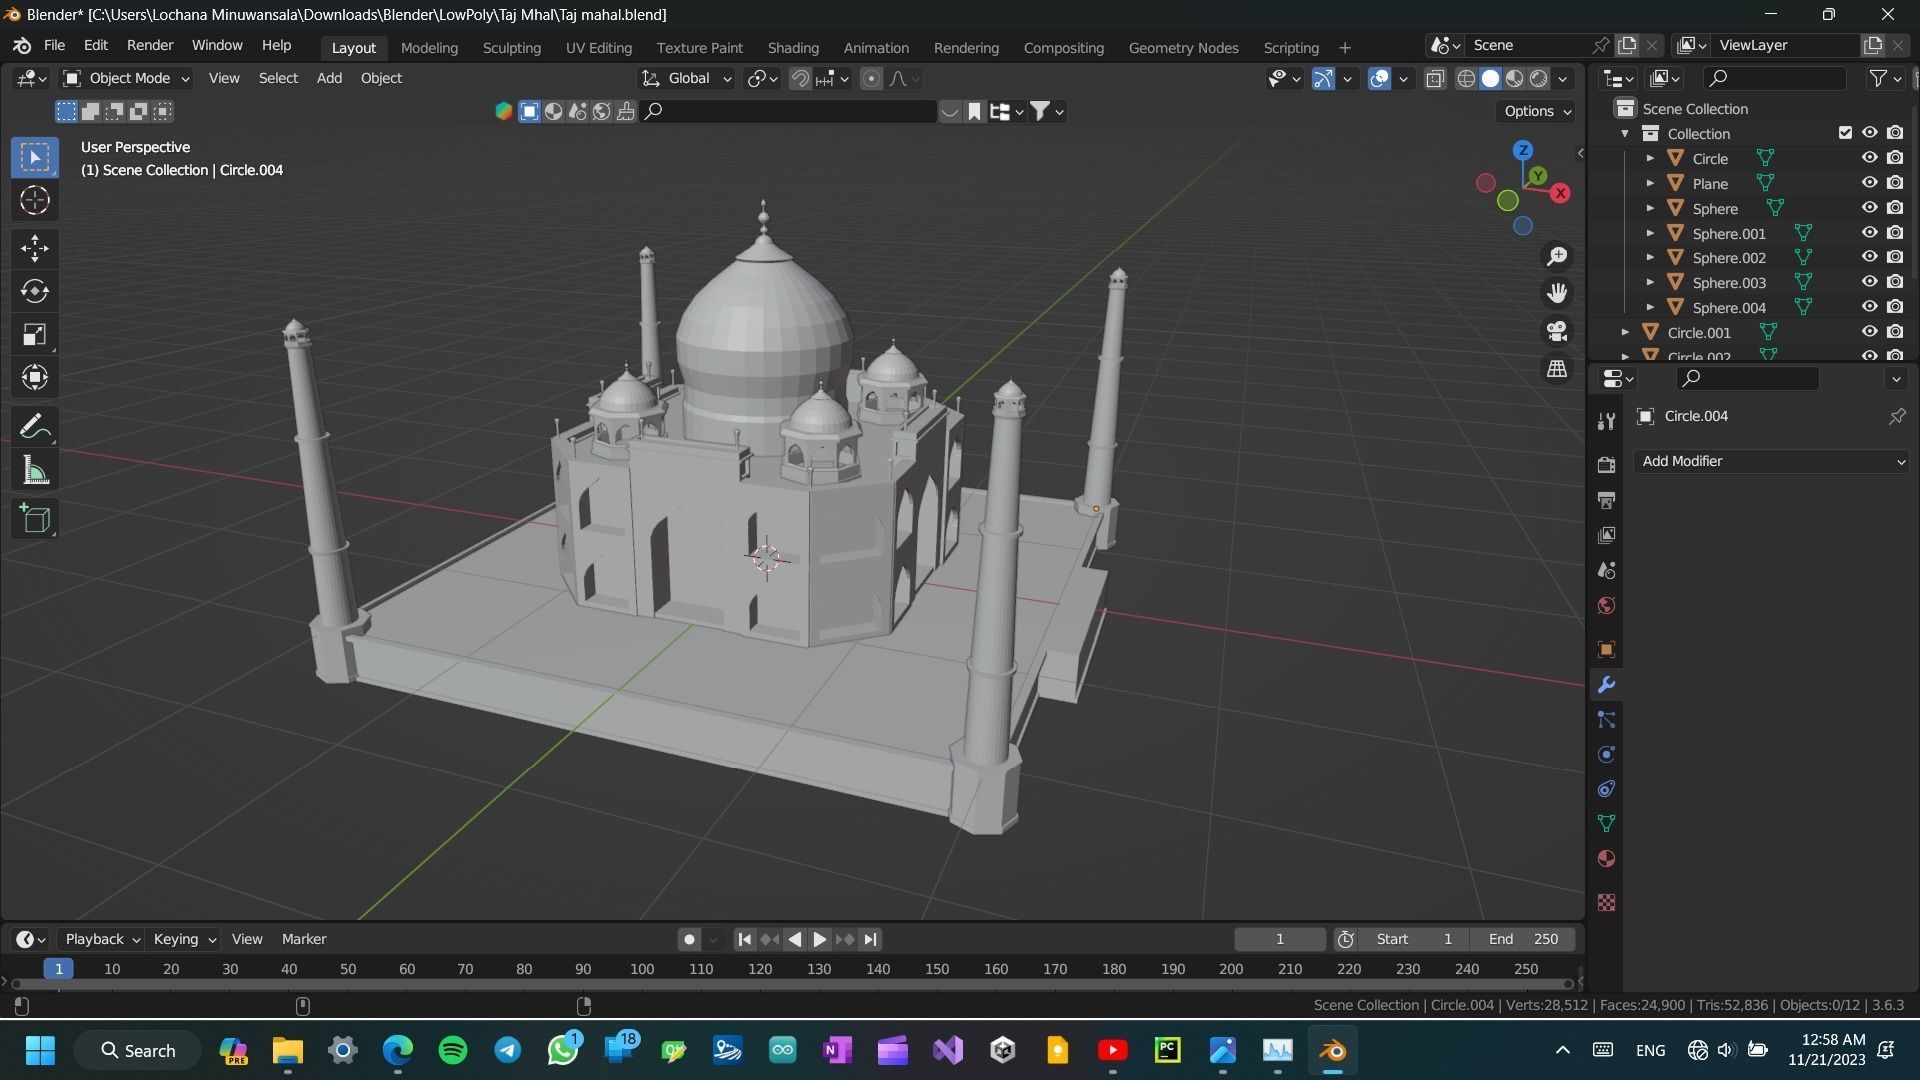This screenshot has width=1920, height=1080.
Task: Open the Add Modifier dropdown
Action: (x=1771, y=461)
